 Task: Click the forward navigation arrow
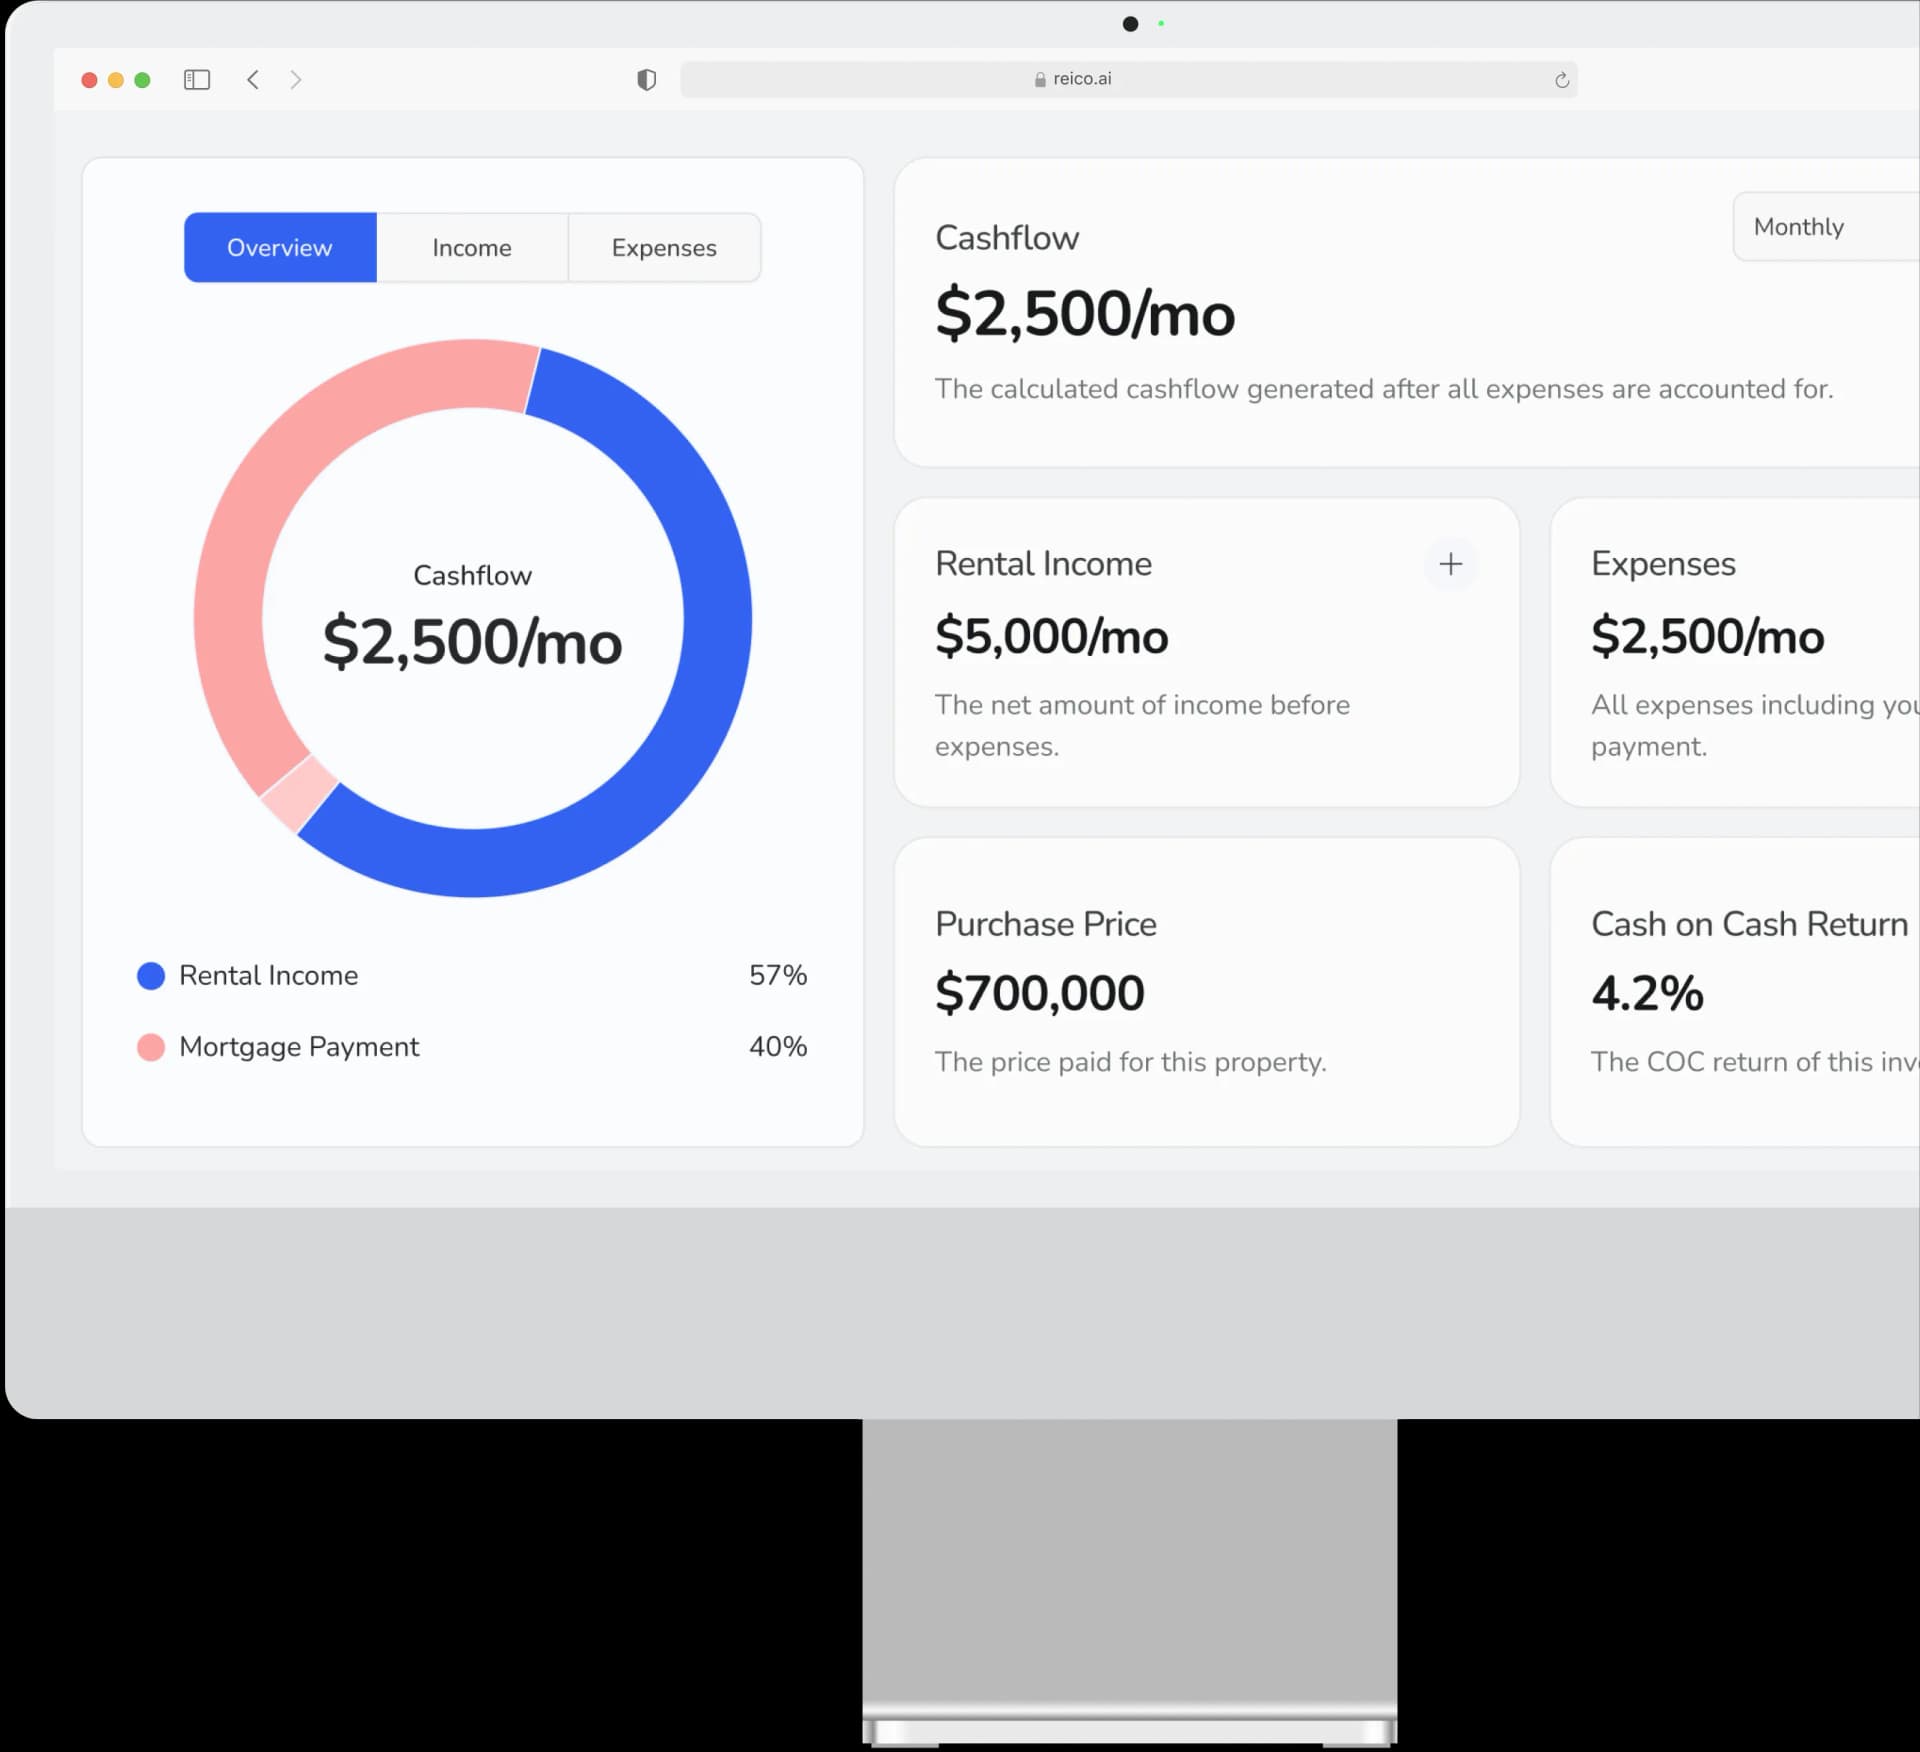pyautogui.click(x=296, y=80)
